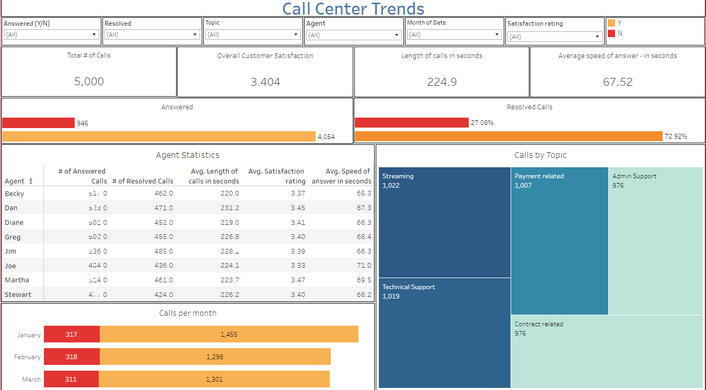Click Joe's speed of answer 71.0
Viewport: 706px width, 390px height.
point(364,265)
